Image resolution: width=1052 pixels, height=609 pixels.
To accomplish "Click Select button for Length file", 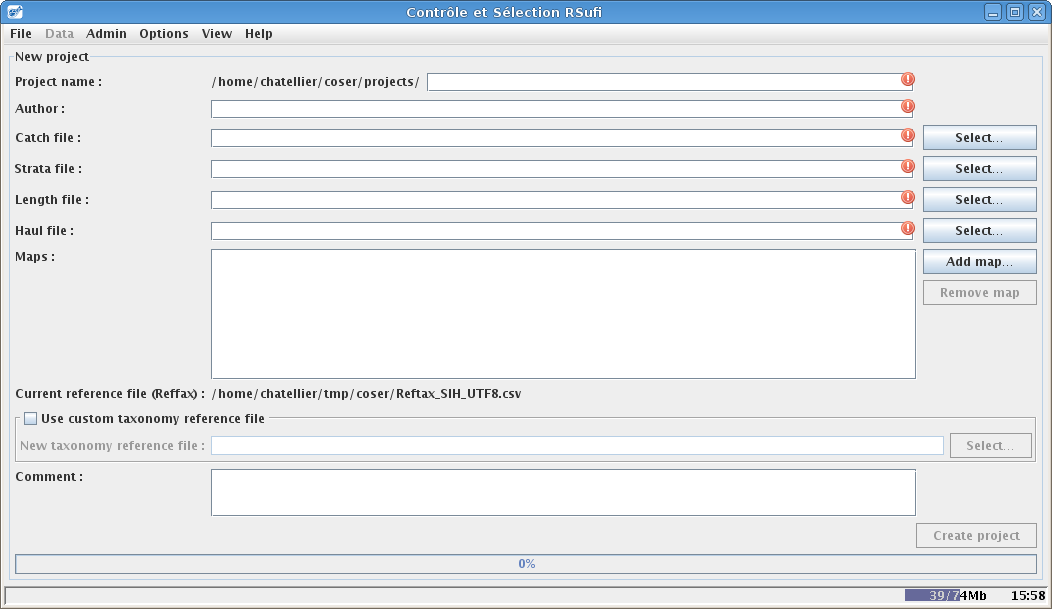I will click(980, 199).
